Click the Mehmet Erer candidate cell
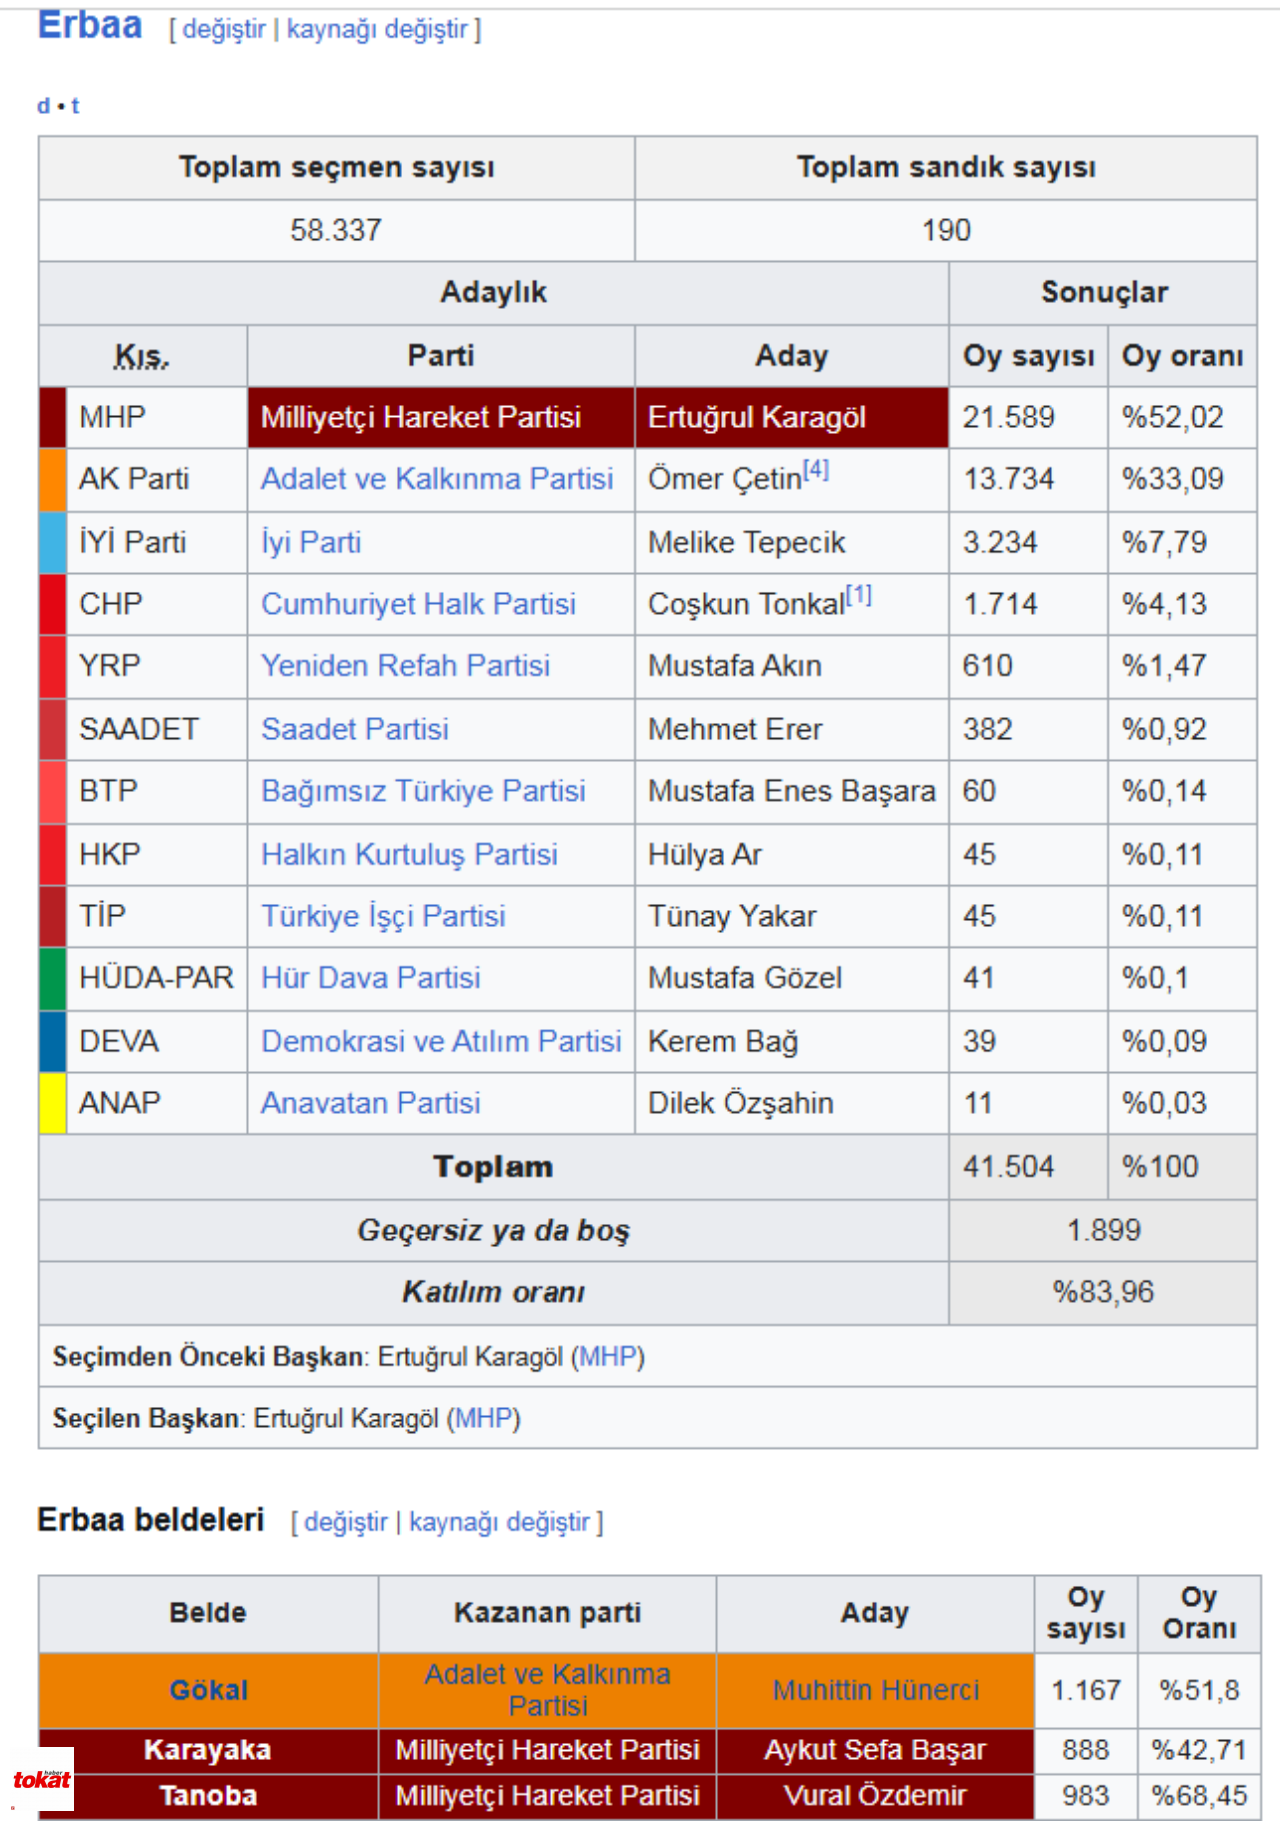This screenshot has height=1821, width=1280. click(x=791, y=729)
